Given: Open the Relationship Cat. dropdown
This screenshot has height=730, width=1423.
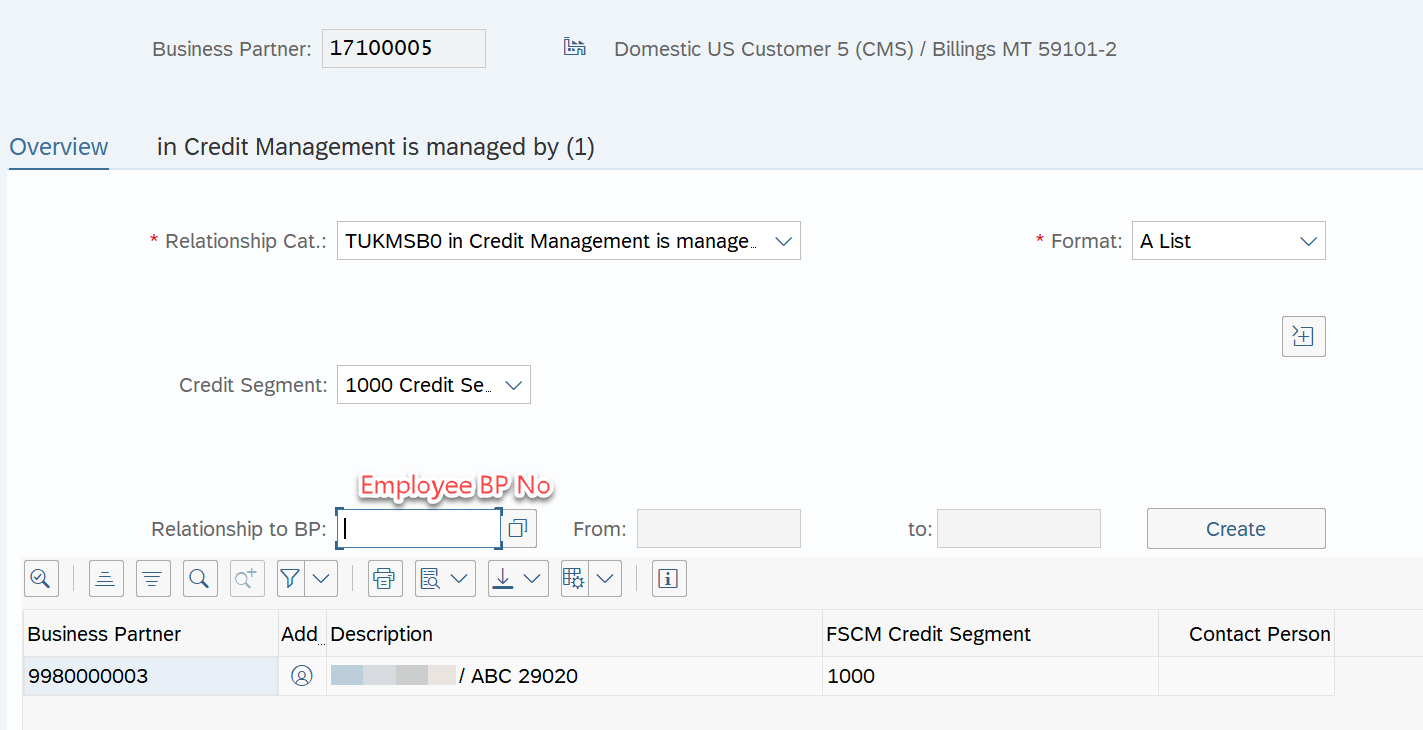Looking at the screenshot, I should click(x=783, y=241).
